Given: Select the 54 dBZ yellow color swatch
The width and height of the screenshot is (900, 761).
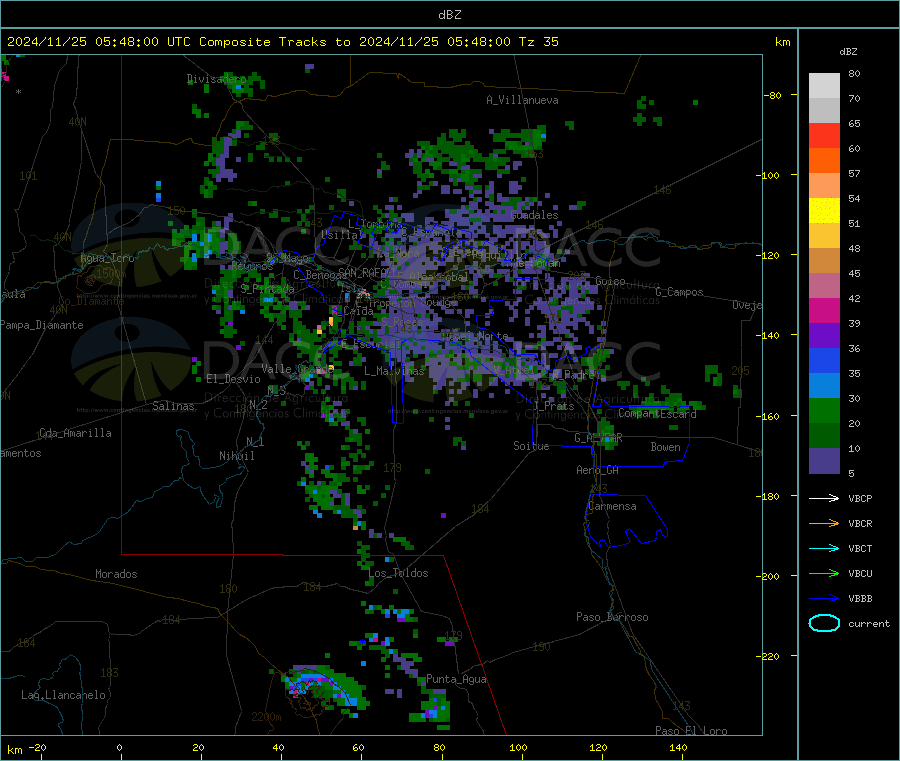Looking at the screenshot, I should 824,211.
